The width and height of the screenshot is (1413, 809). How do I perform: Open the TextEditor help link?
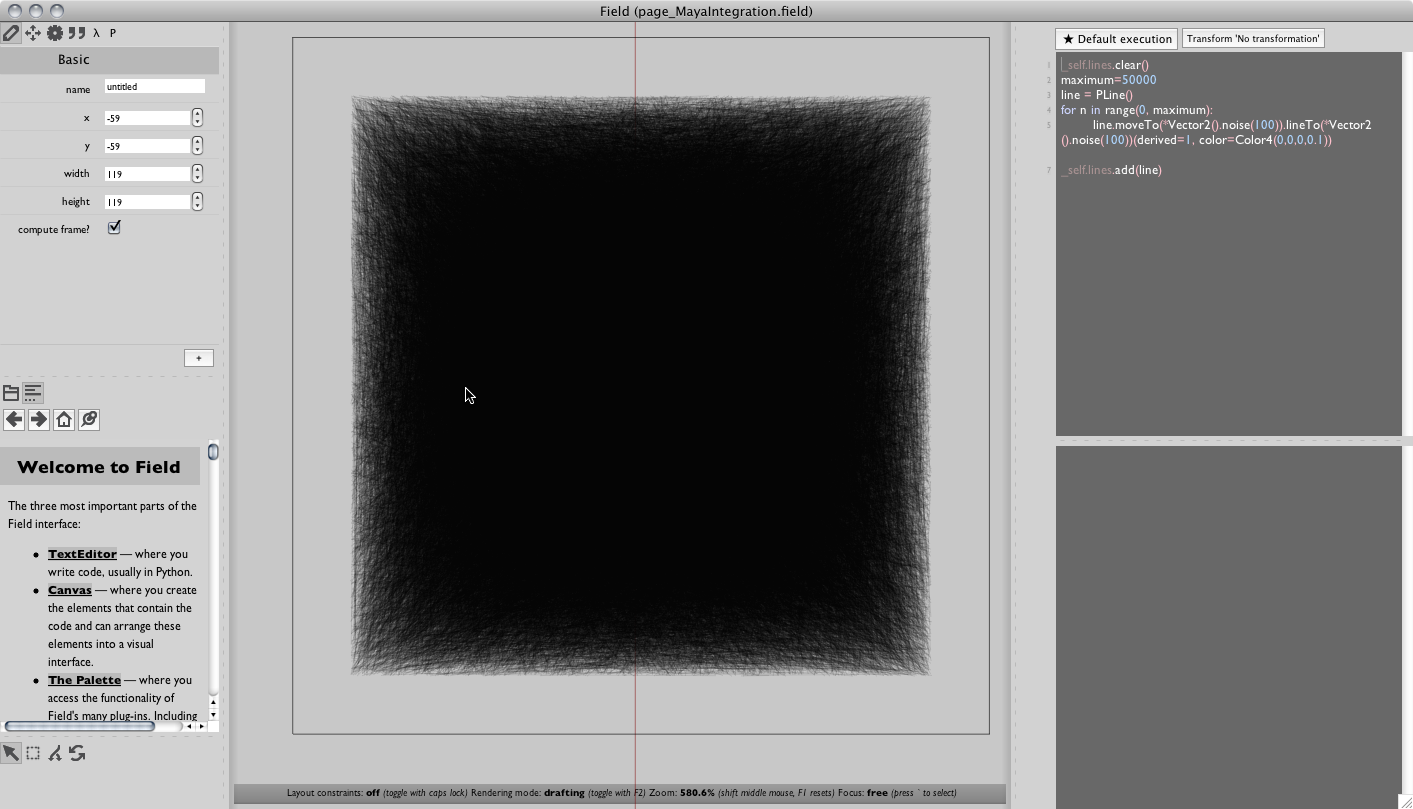[82, 554]
